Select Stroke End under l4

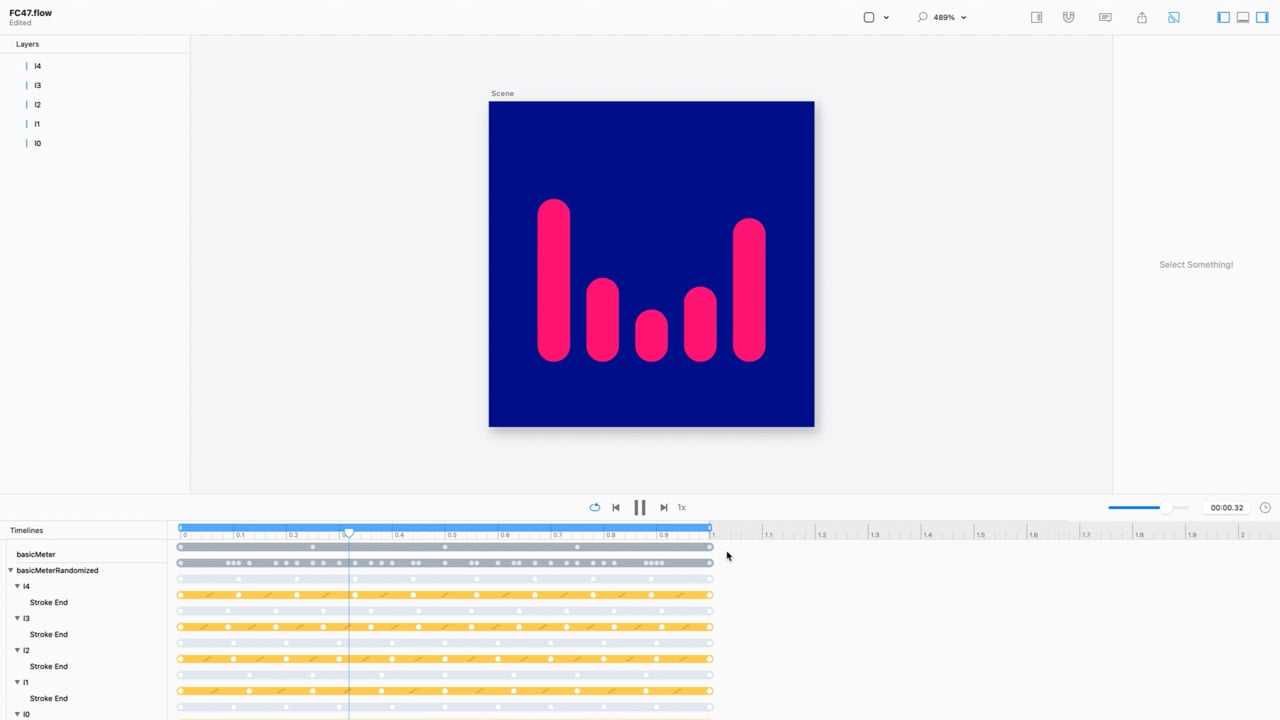click(x=49, y=602)
